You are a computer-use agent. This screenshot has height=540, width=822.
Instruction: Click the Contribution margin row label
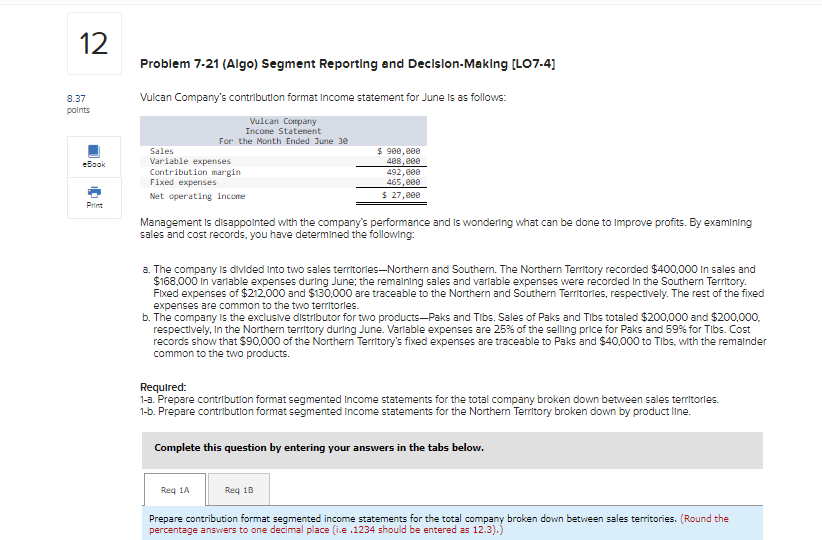(195, 172)
